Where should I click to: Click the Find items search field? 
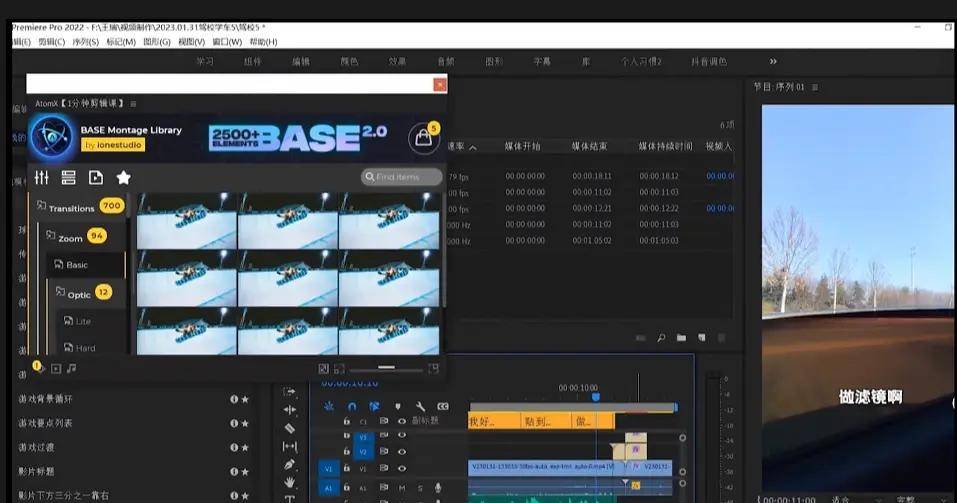(x=401, y=177)
